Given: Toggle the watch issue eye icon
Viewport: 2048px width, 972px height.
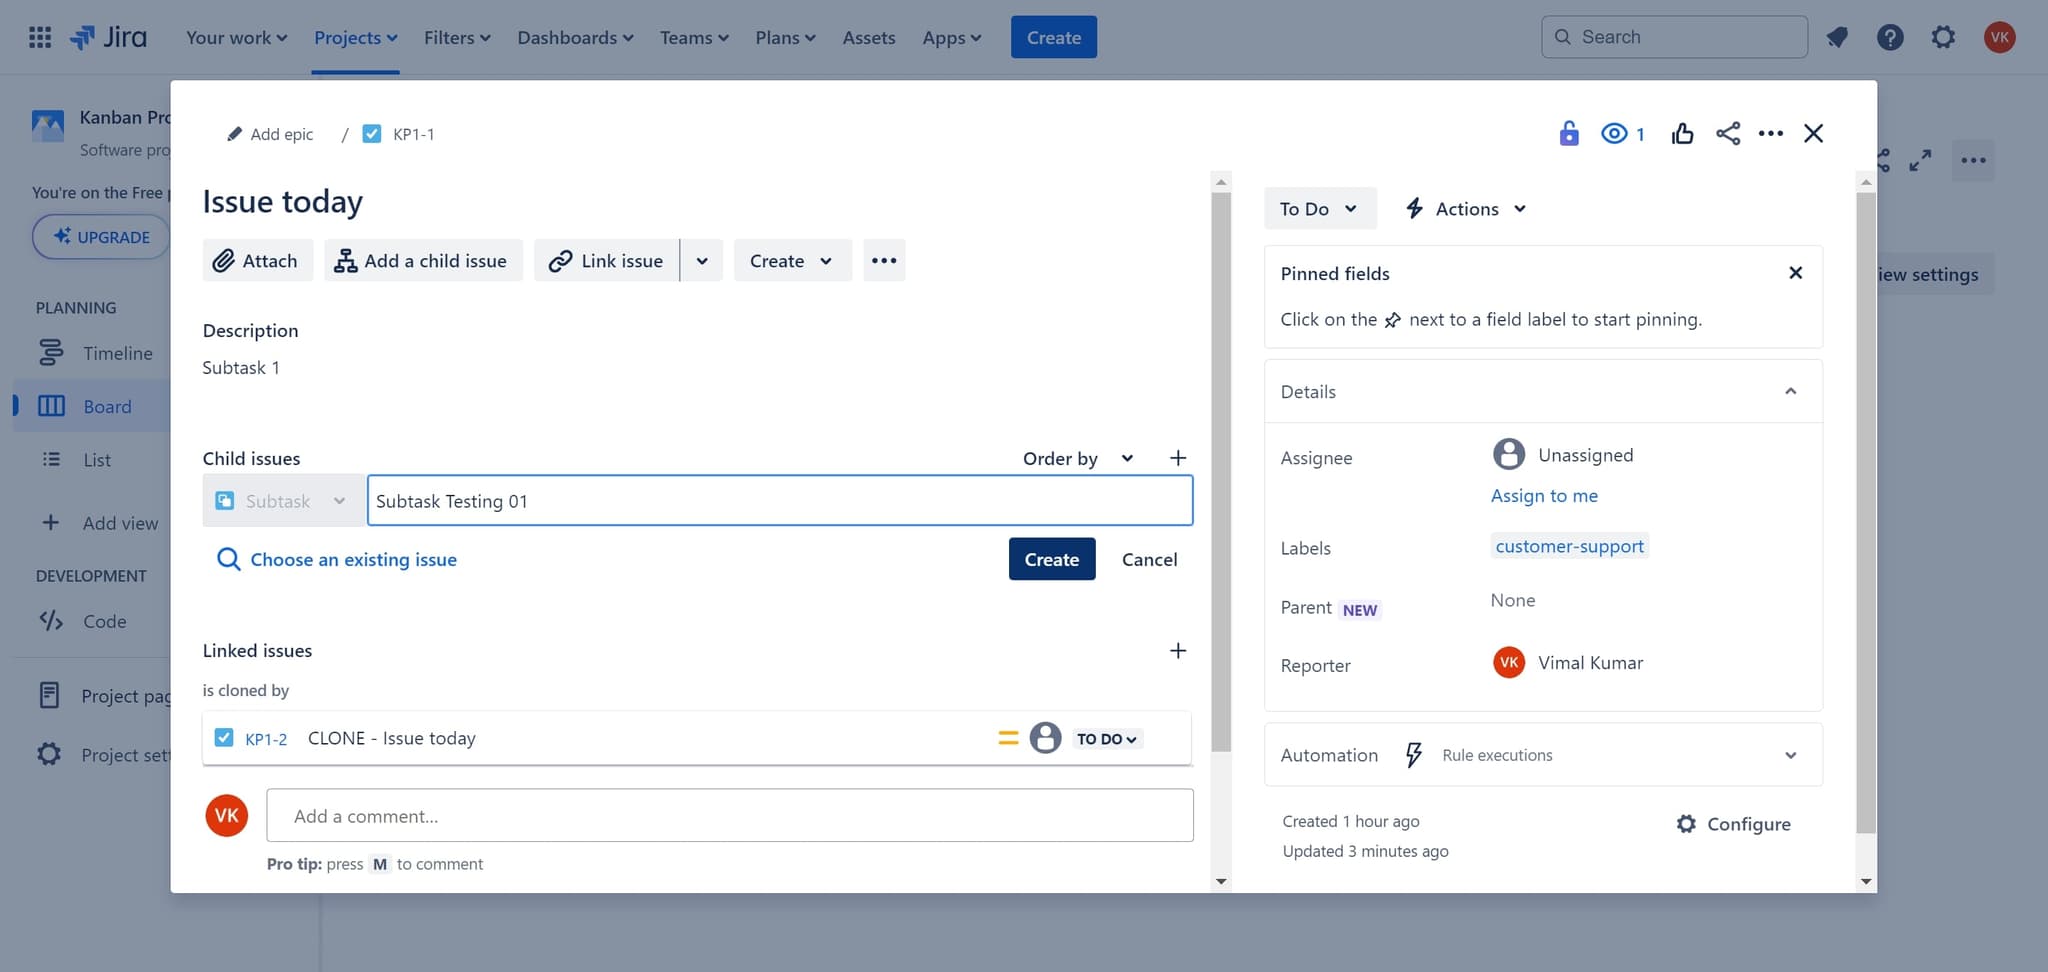Looking at the screenshot, I should tap(1614, 134).
